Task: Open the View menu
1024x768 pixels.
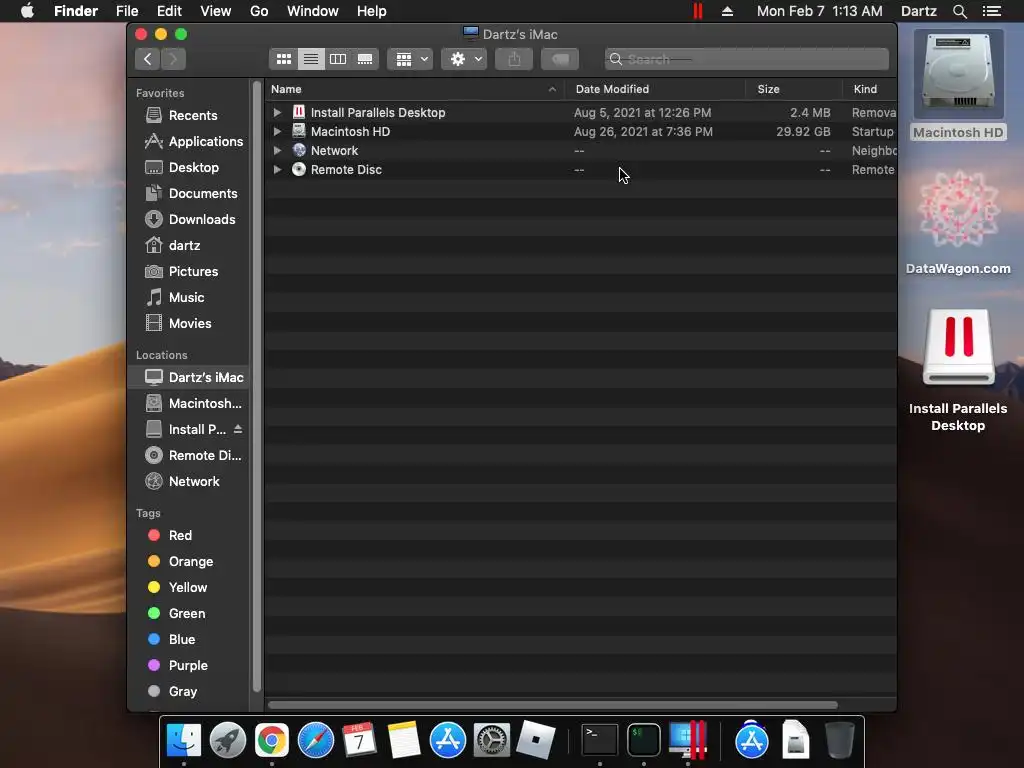Action: pyautogui.click(x=216, y=11)
